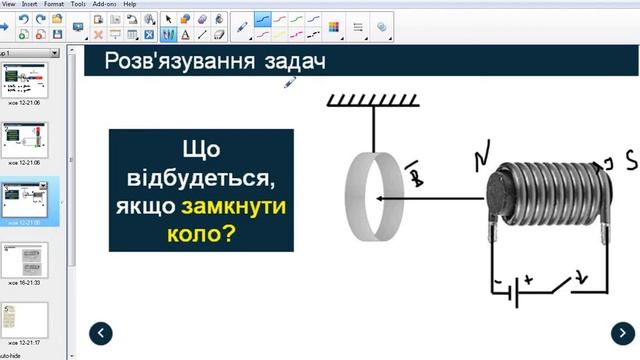Open the selected page thumbnail's menu arrow

click(x=43, y=186)
